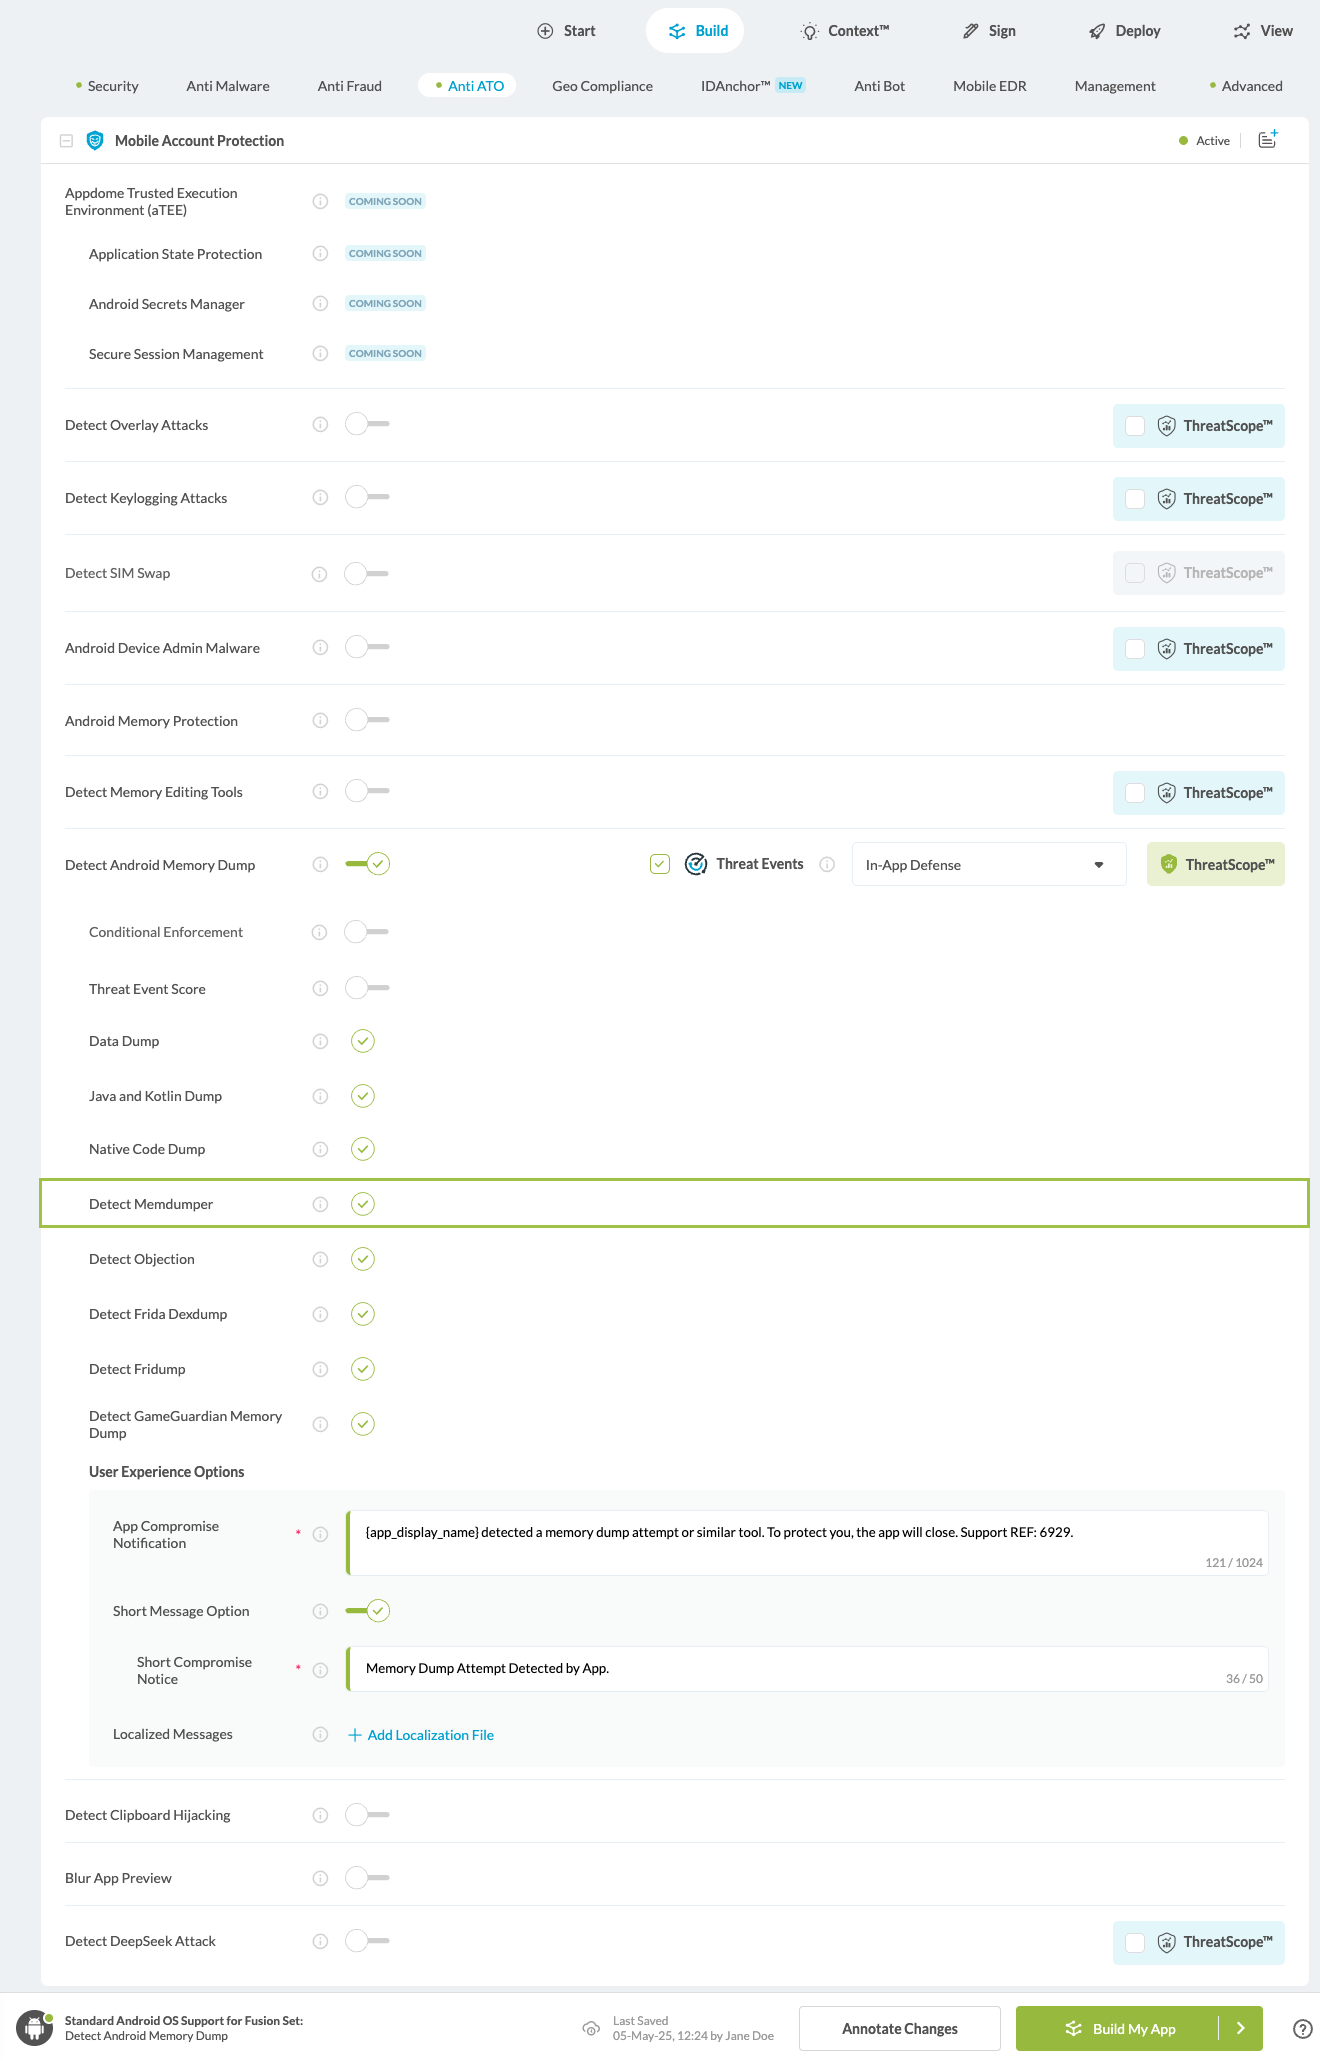
Task: Click the Deploy rocket icon
Action: click(1095, 30)
